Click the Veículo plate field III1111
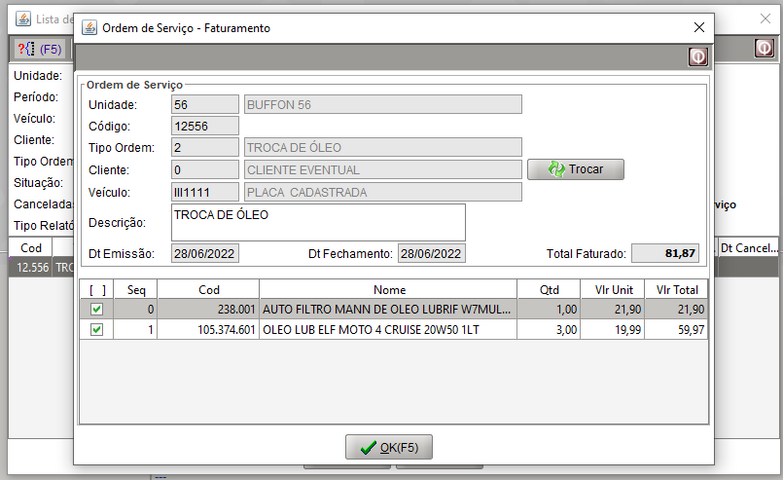This screenshot has height=480, width=783. click(x=205, y=192)
